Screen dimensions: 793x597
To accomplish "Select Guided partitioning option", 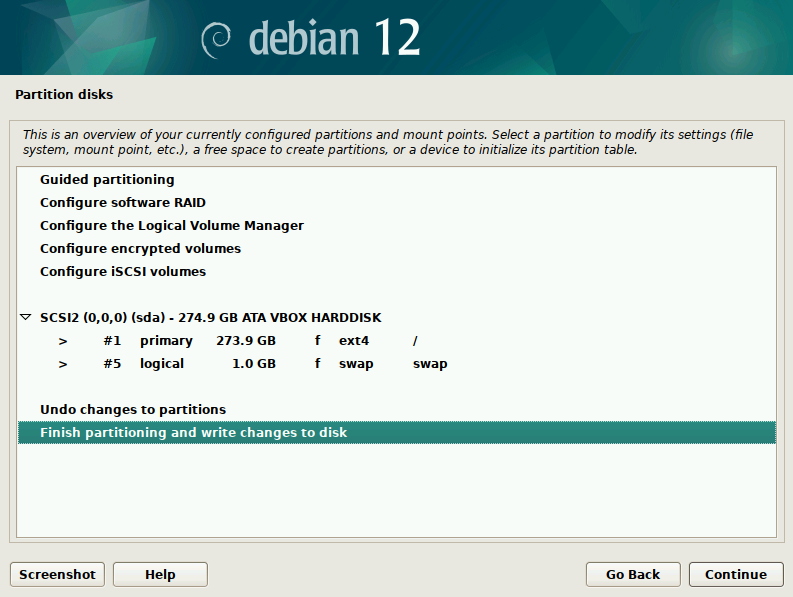I will point(396,180).
